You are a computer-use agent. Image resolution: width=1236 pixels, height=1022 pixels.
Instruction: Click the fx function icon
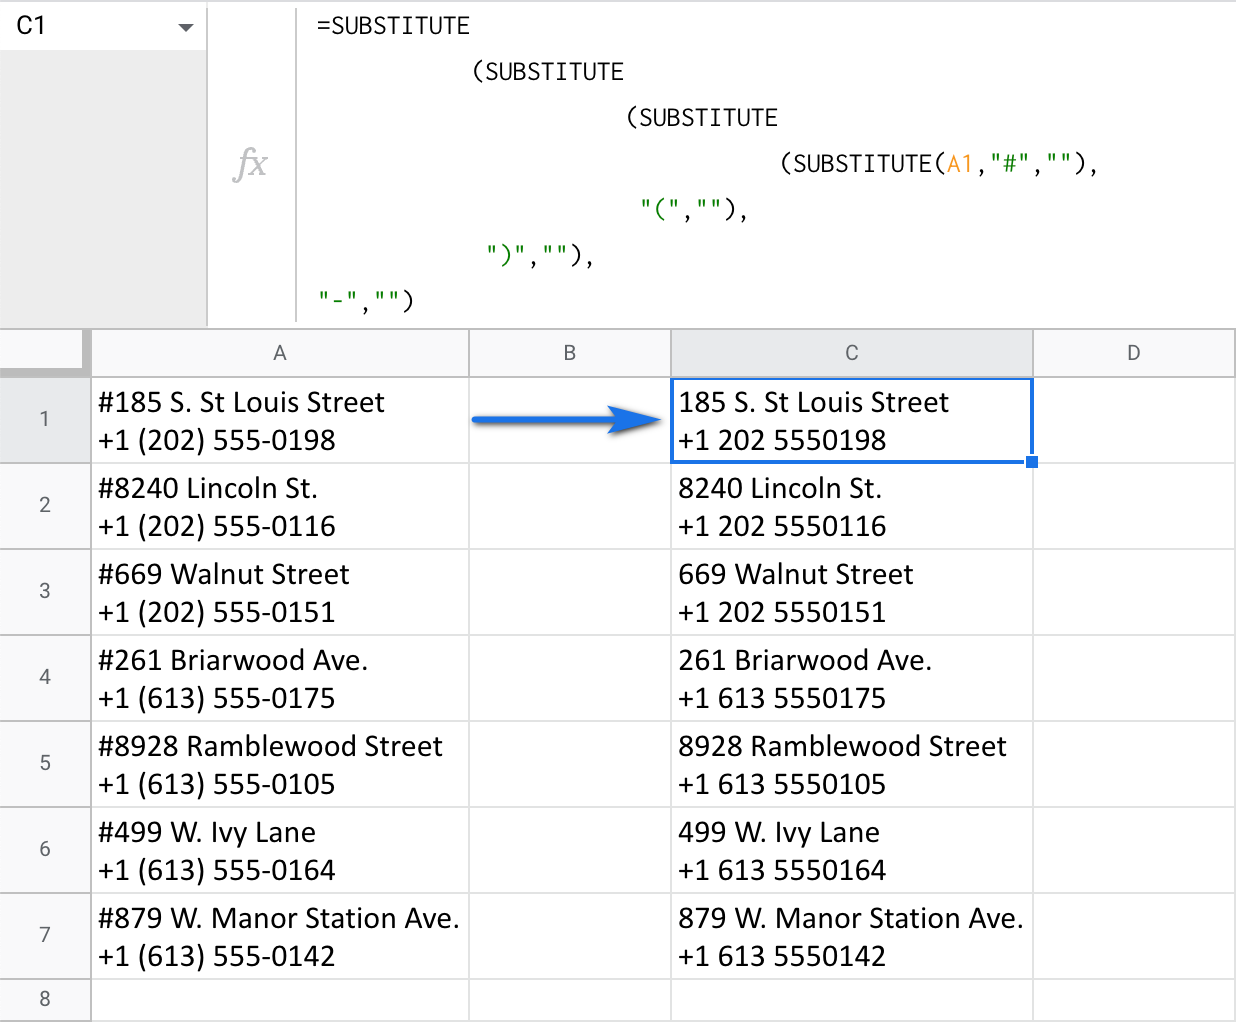point(250,163)
